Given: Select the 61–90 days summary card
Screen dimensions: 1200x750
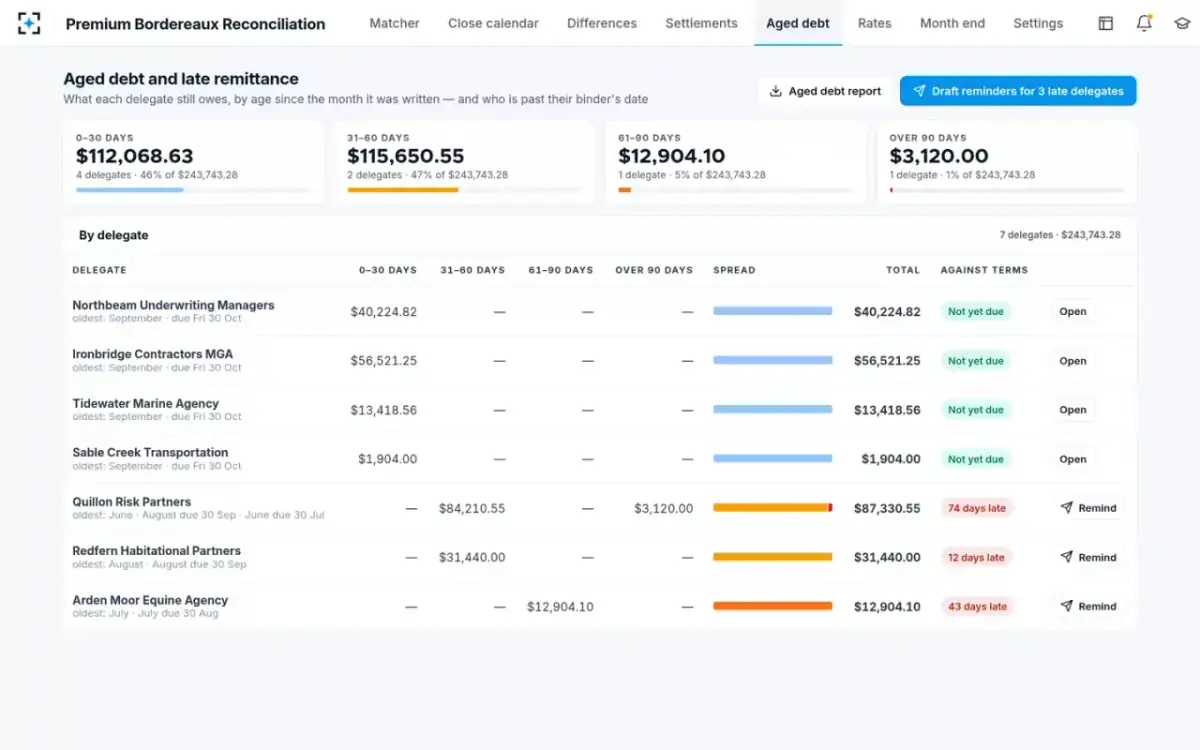Looking at the screenshot, I should (736, 163).
